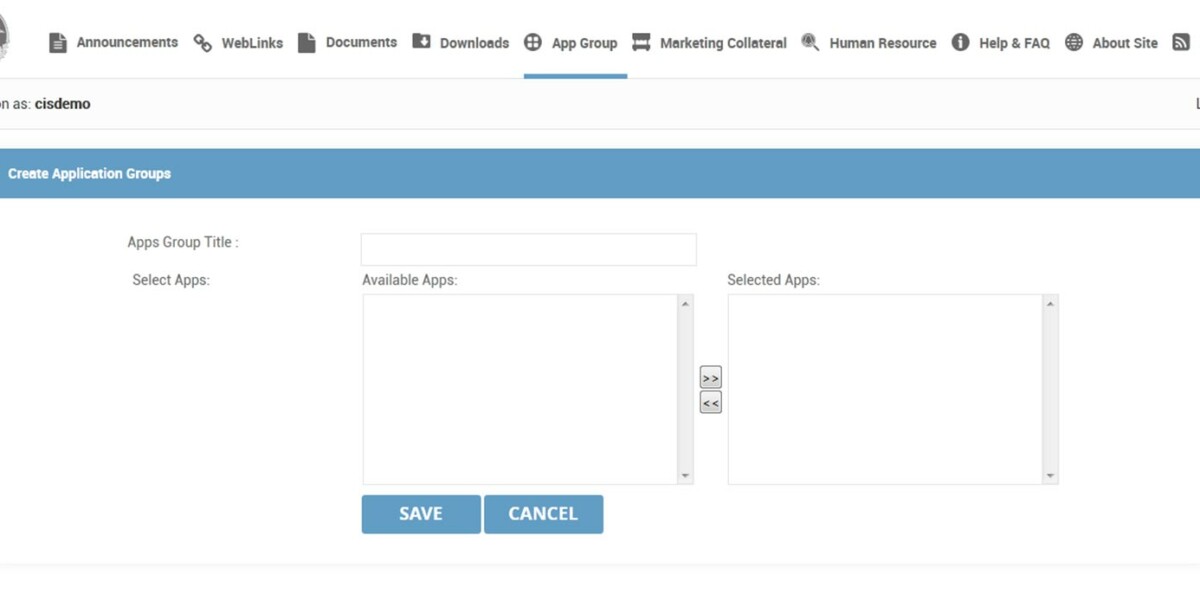Image resolution: width=1200 pixels, height=600 pixels.
Task: Click the Human Resource magnifier icon
Action: pyautogui.click(x=809, y=42)
